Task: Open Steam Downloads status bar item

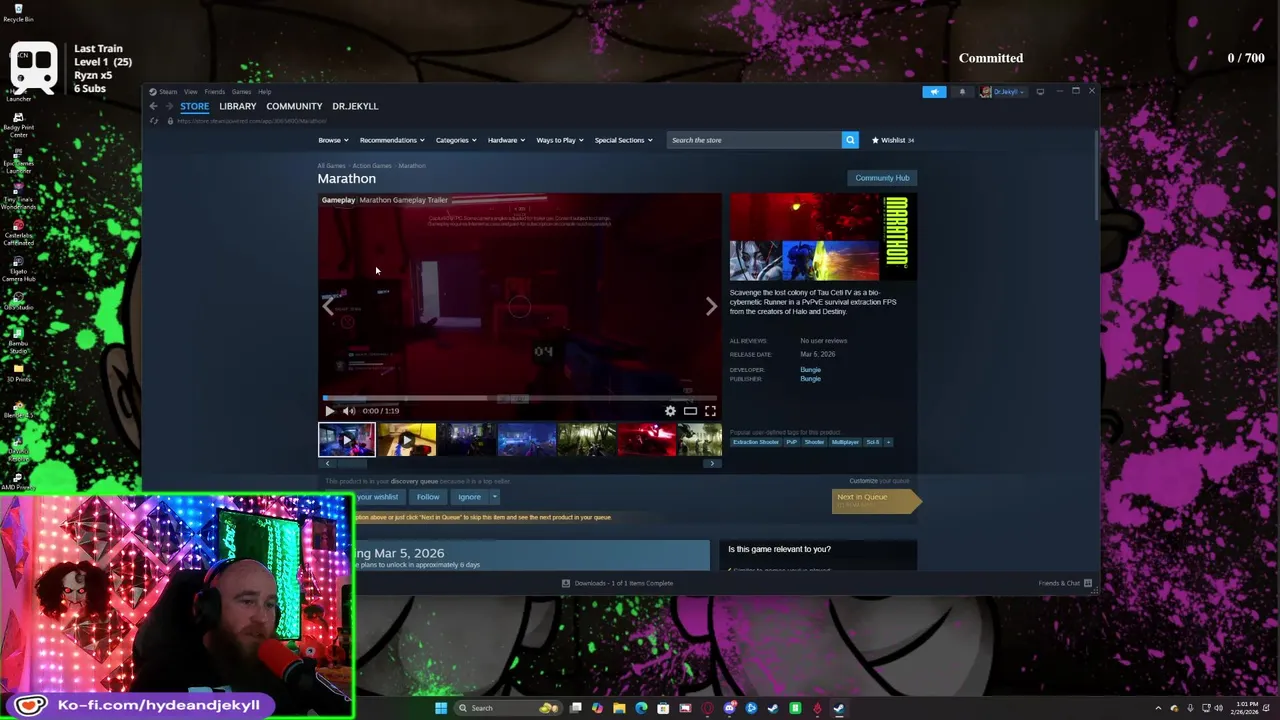Action: [x=617, y=583]
